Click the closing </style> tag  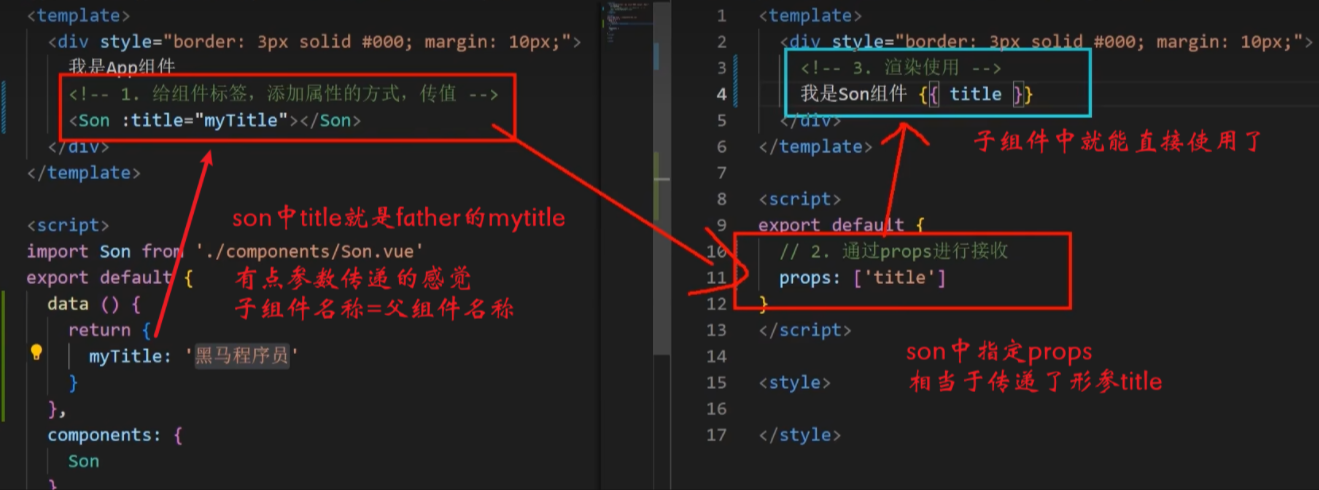pyautogui.click(x=800, y=435)
